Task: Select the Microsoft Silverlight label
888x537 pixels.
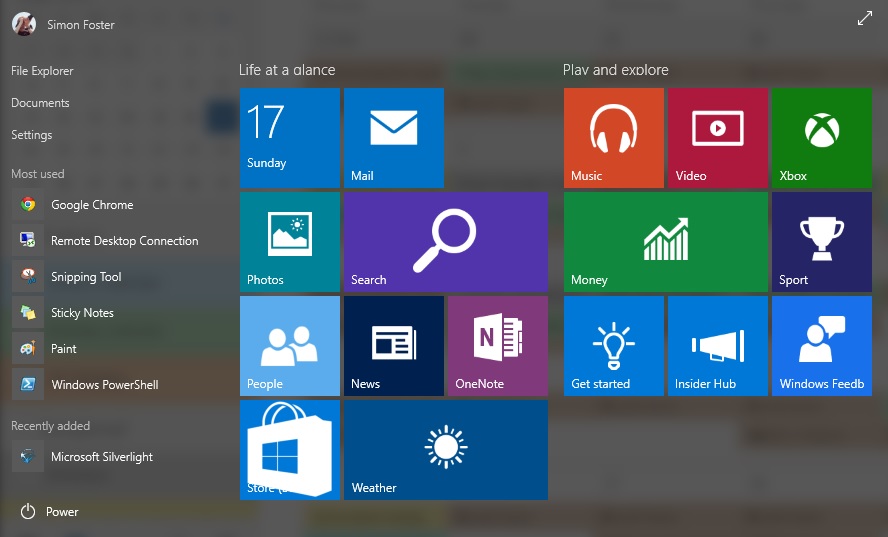Action: [102, 457]
